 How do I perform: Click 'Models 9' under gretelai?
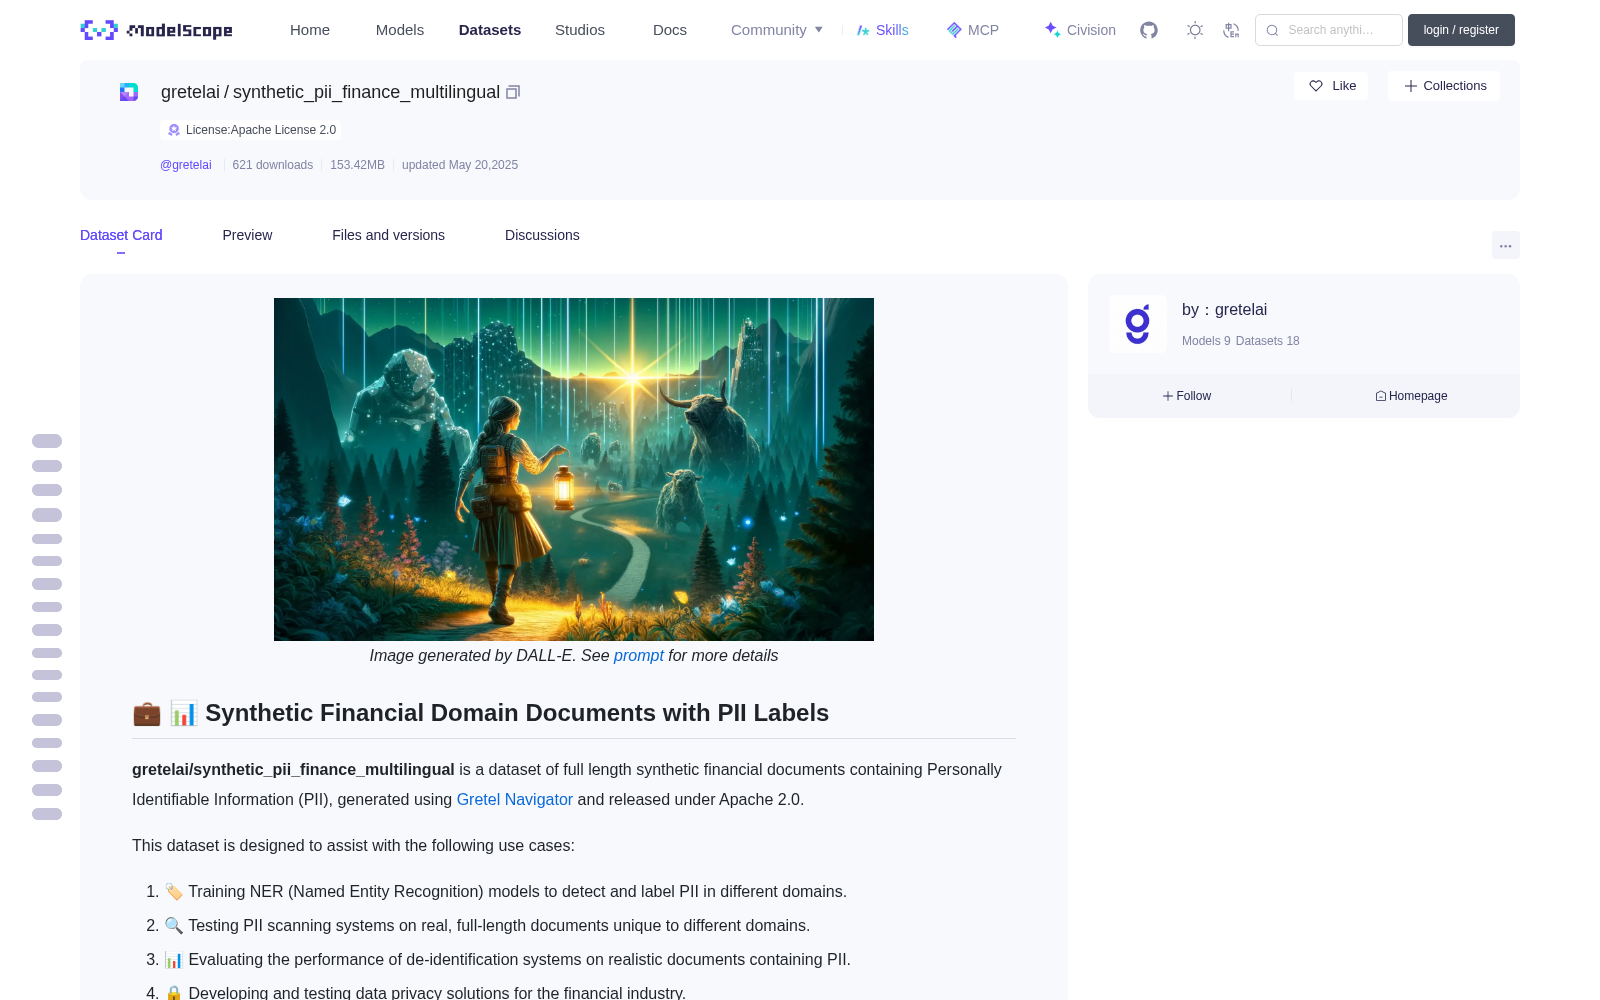[1206, 341]
